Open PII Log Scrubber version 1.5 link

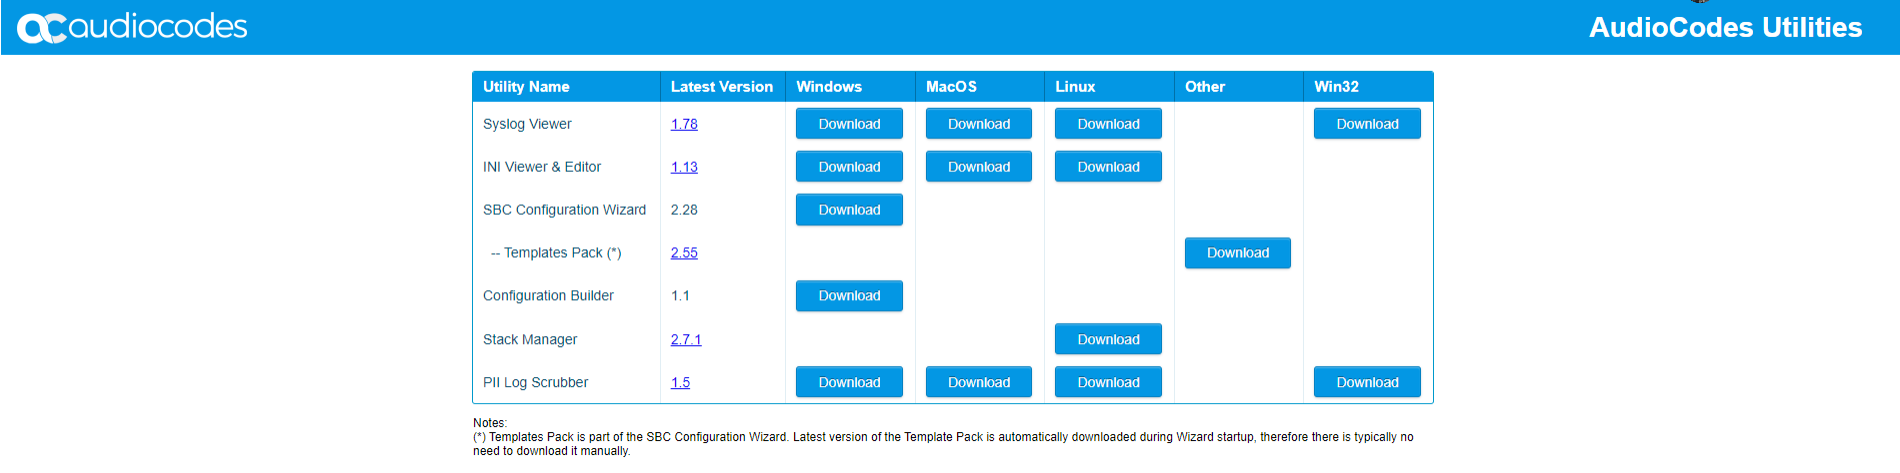click(x=680, y=383)
